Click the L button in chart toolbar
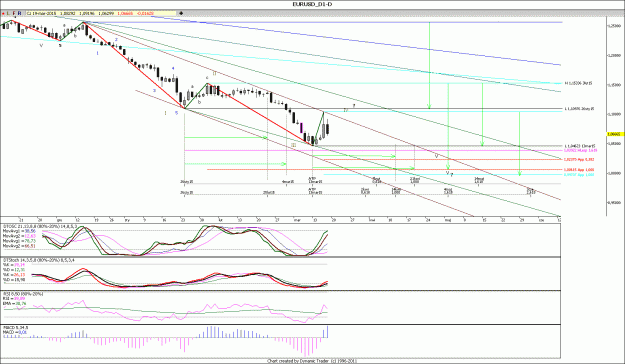This screenshot has width=625, height=364. tap(8, 13)
